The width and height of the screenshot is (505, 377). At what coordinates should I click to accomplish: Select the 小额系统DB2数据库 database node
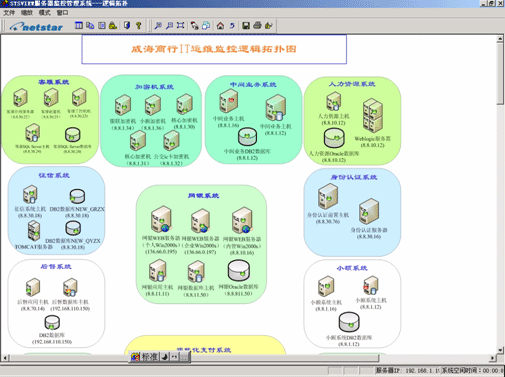coord(349,322)
